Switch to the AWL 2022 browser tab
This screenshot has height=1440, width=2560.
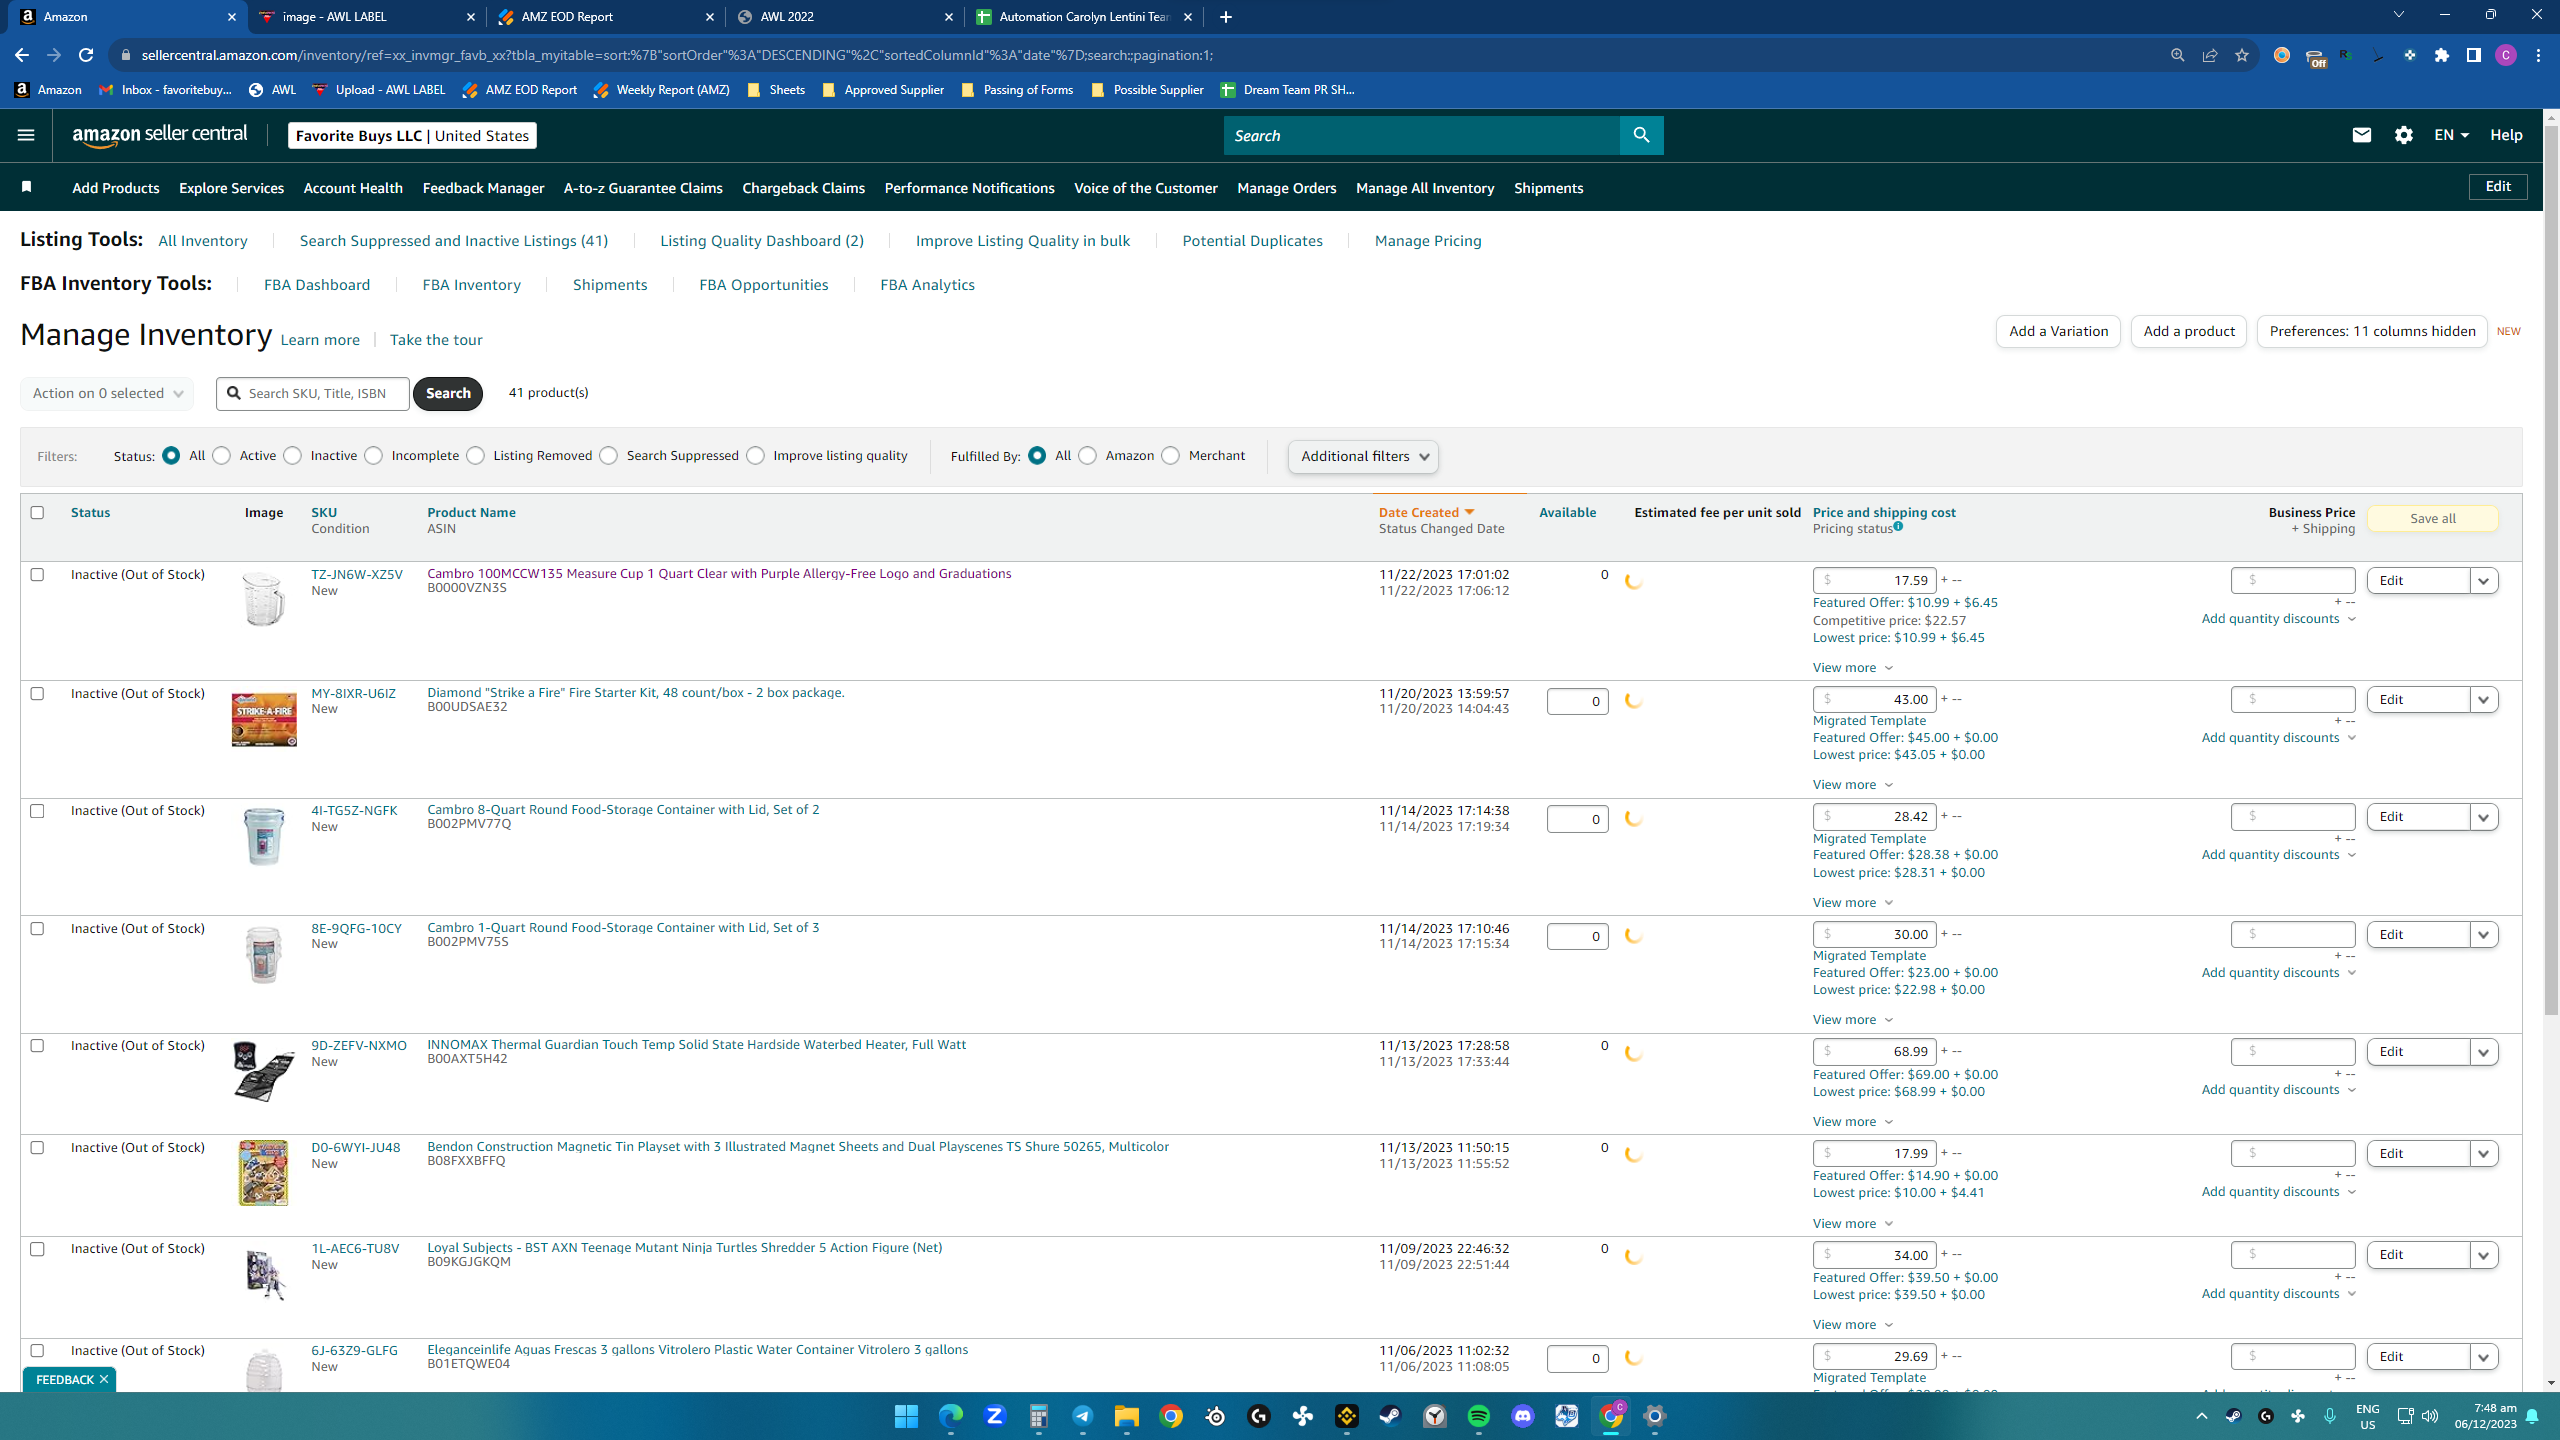pyautogui.click(x=845, y=17)
